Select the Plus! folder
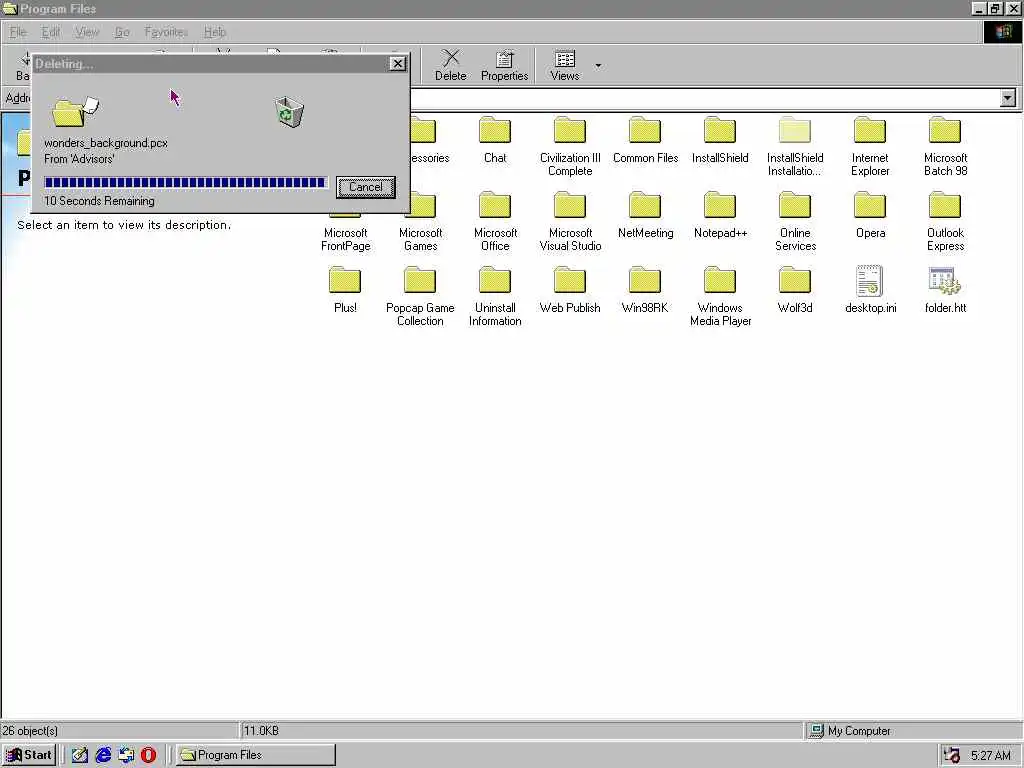 [345, 291]
